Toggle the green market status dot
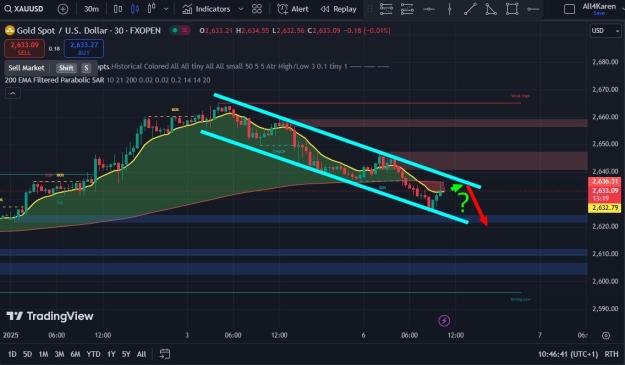 [175, 30]
